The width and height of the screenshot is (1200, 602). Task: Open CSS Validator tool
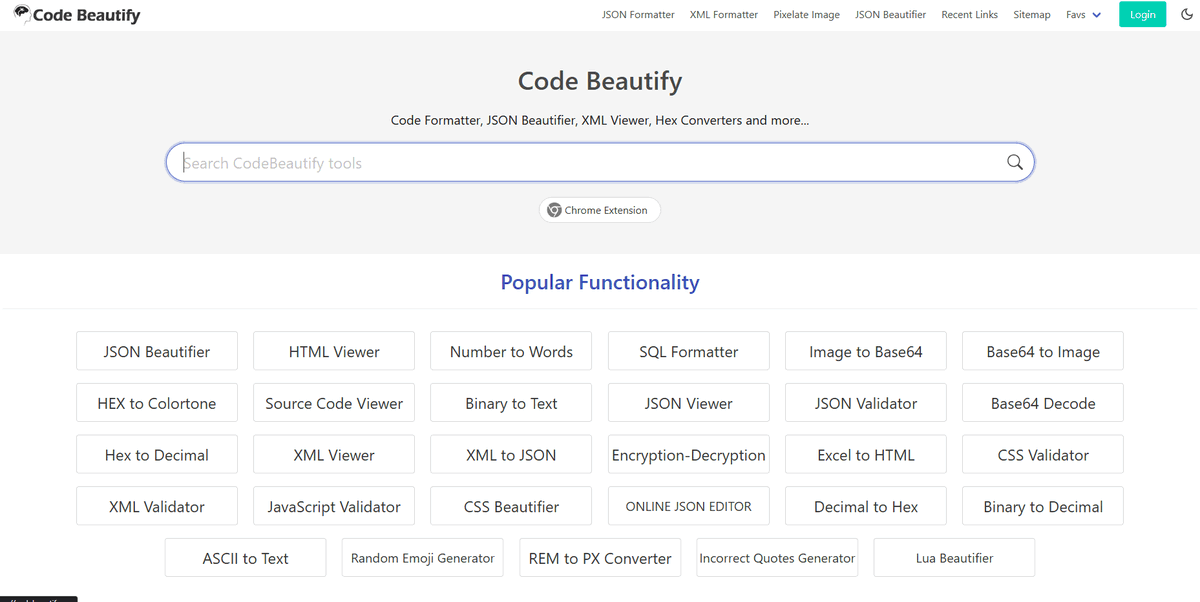1043,454
